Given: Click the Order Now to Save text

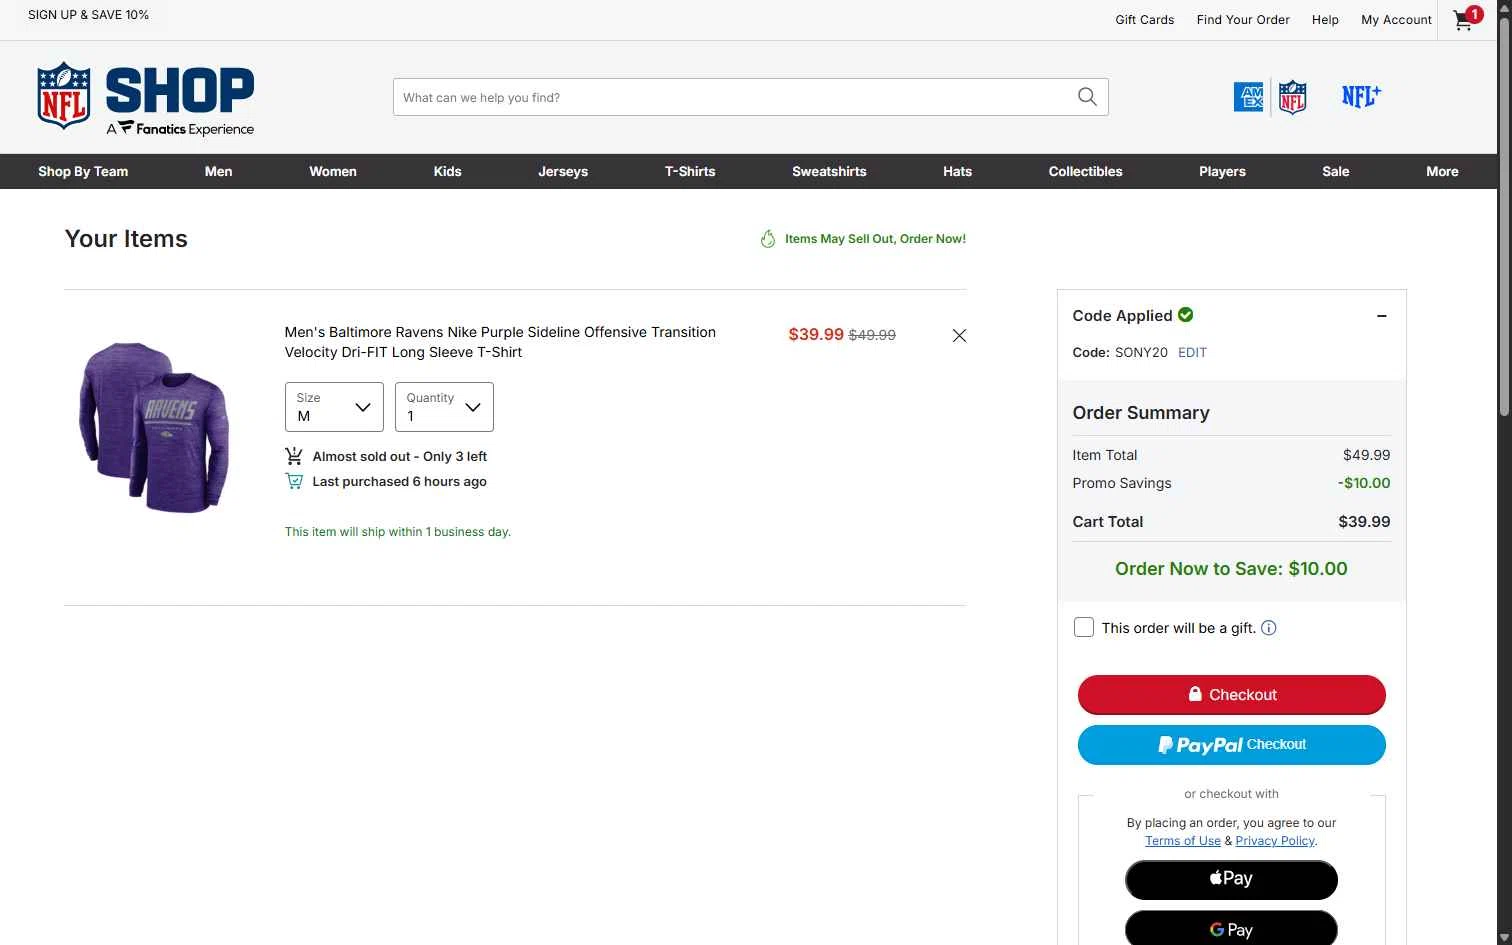Looking at the screenshot, I should click(x=1231, y=569).
